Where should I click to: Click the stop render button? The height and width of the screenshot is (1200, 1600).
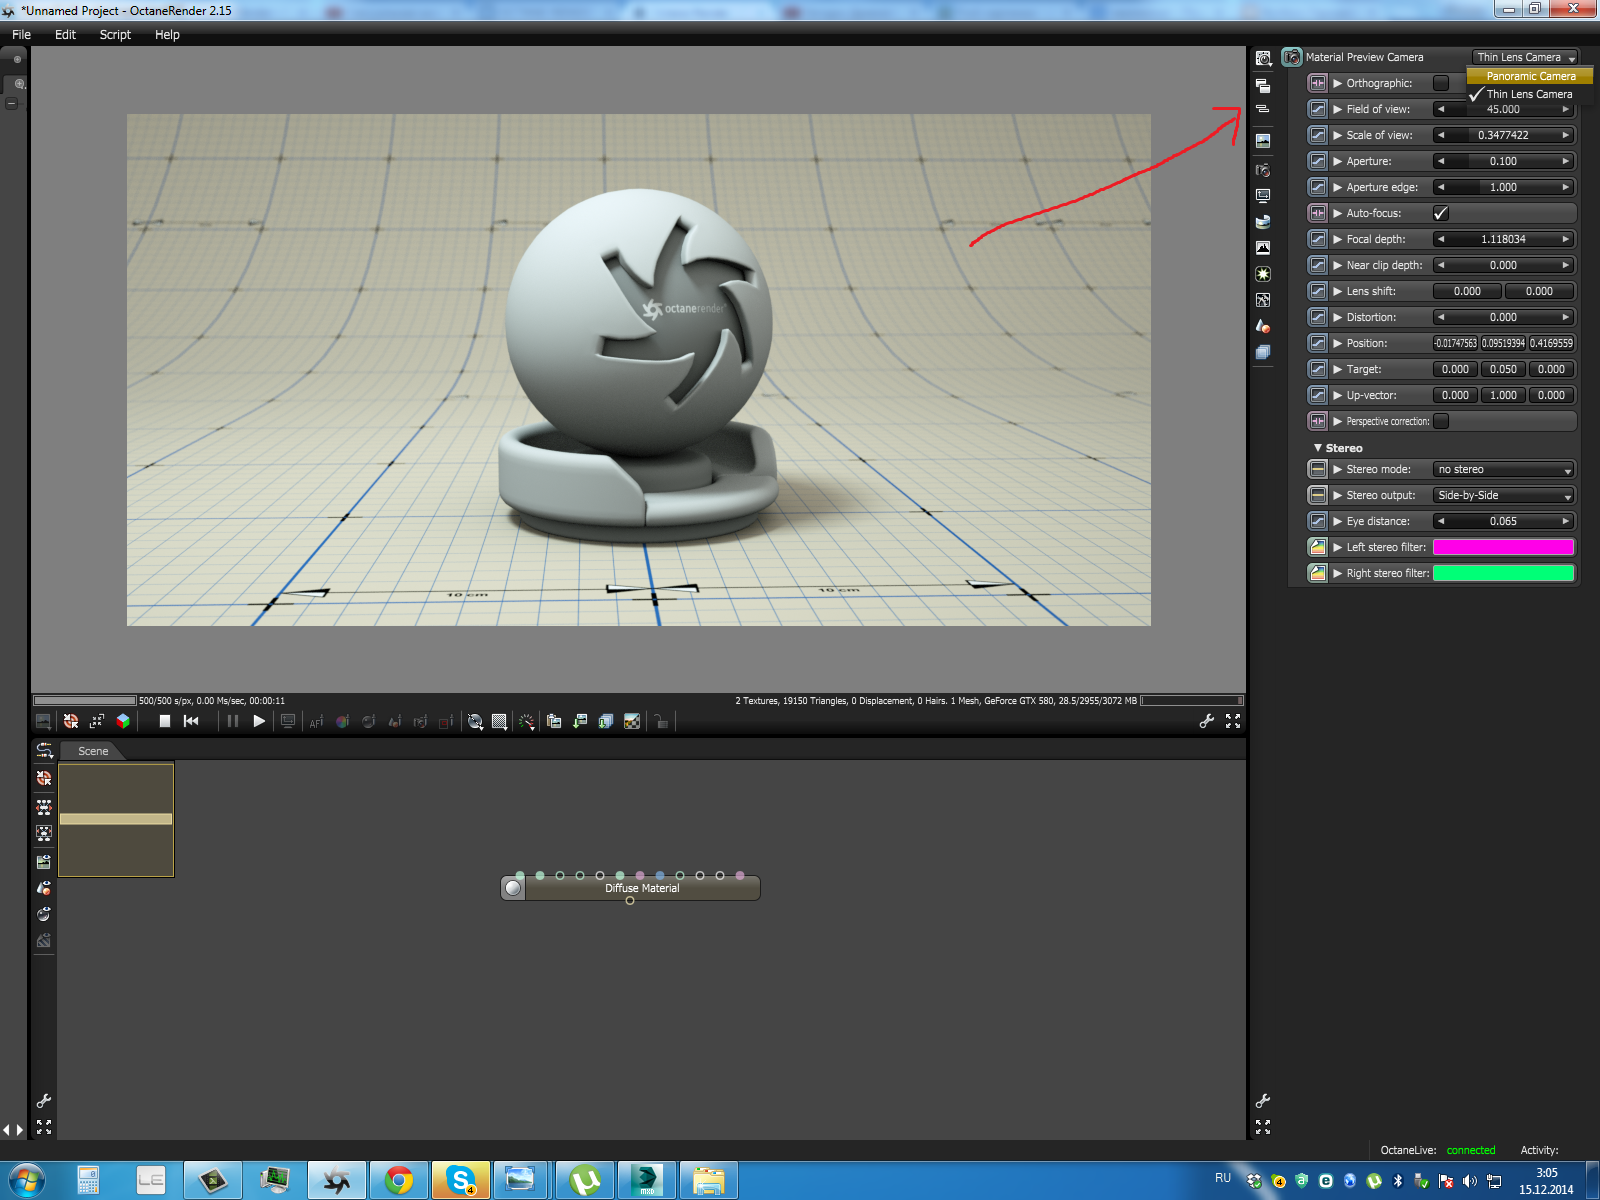tap(165, 721)
